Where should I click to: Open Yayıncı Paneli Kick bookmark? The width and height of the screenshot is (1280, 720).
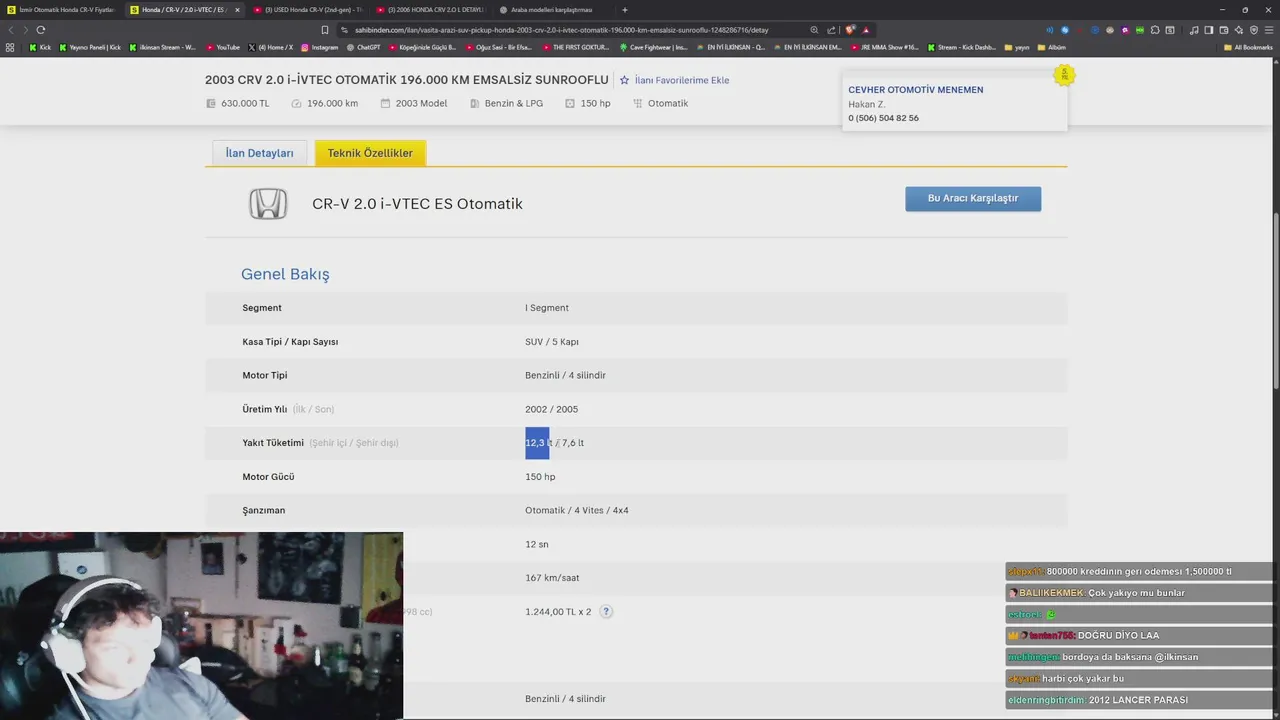[90, 47]
